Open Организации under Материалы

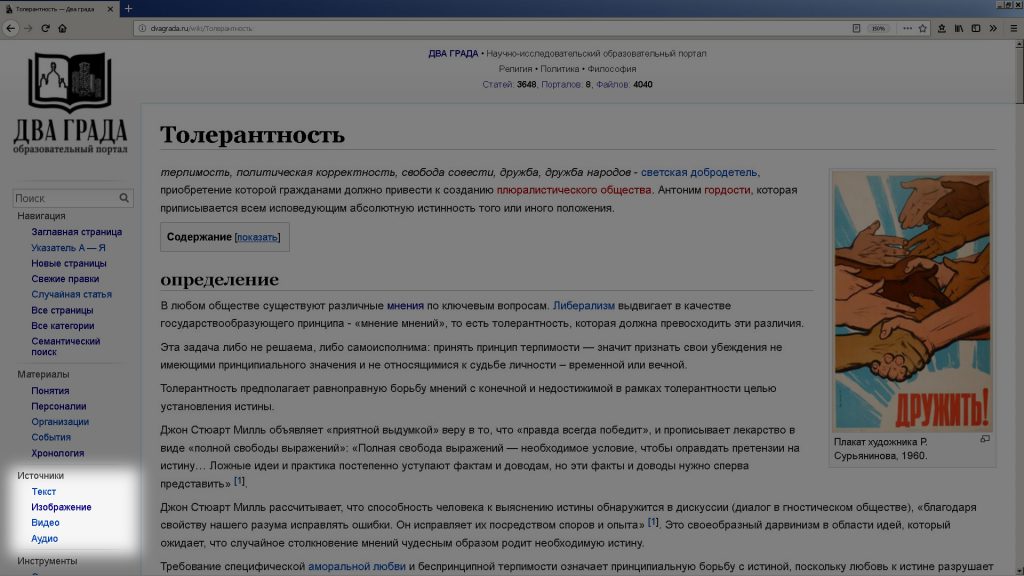pos(60,422)
